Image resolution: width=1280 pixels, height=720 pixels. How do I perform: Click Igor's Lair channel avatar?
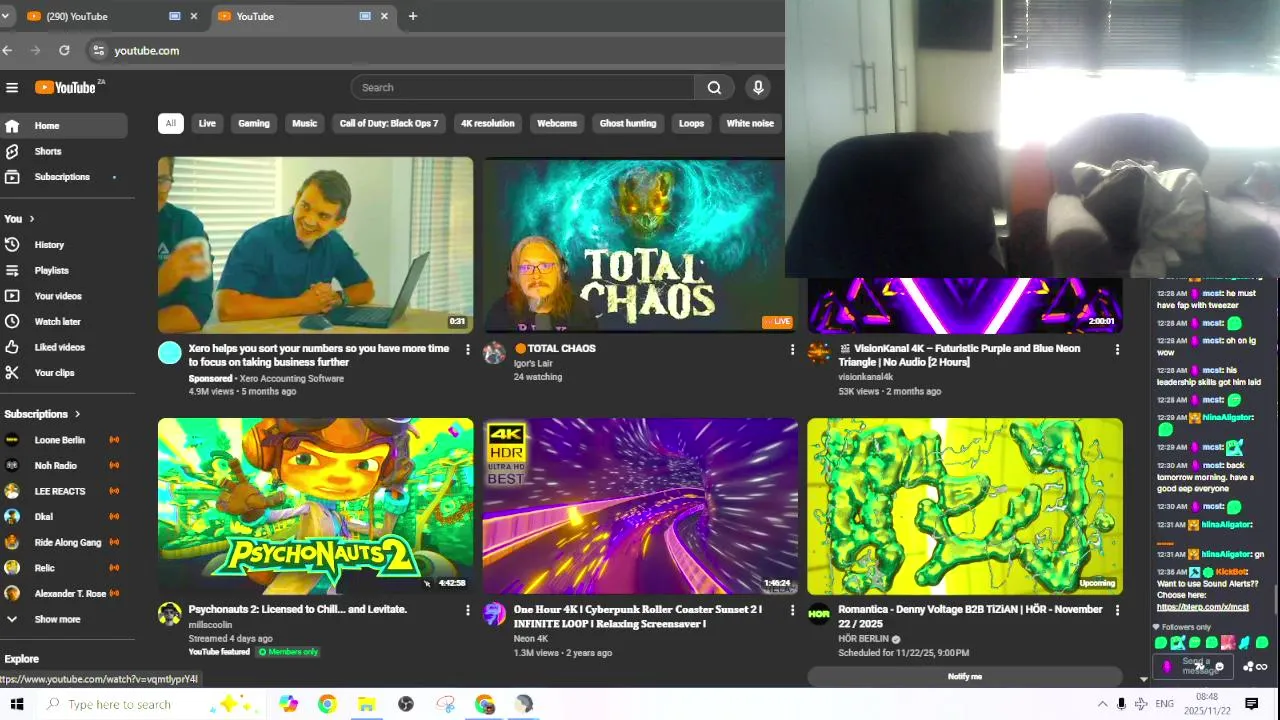(x=495, y=353)
